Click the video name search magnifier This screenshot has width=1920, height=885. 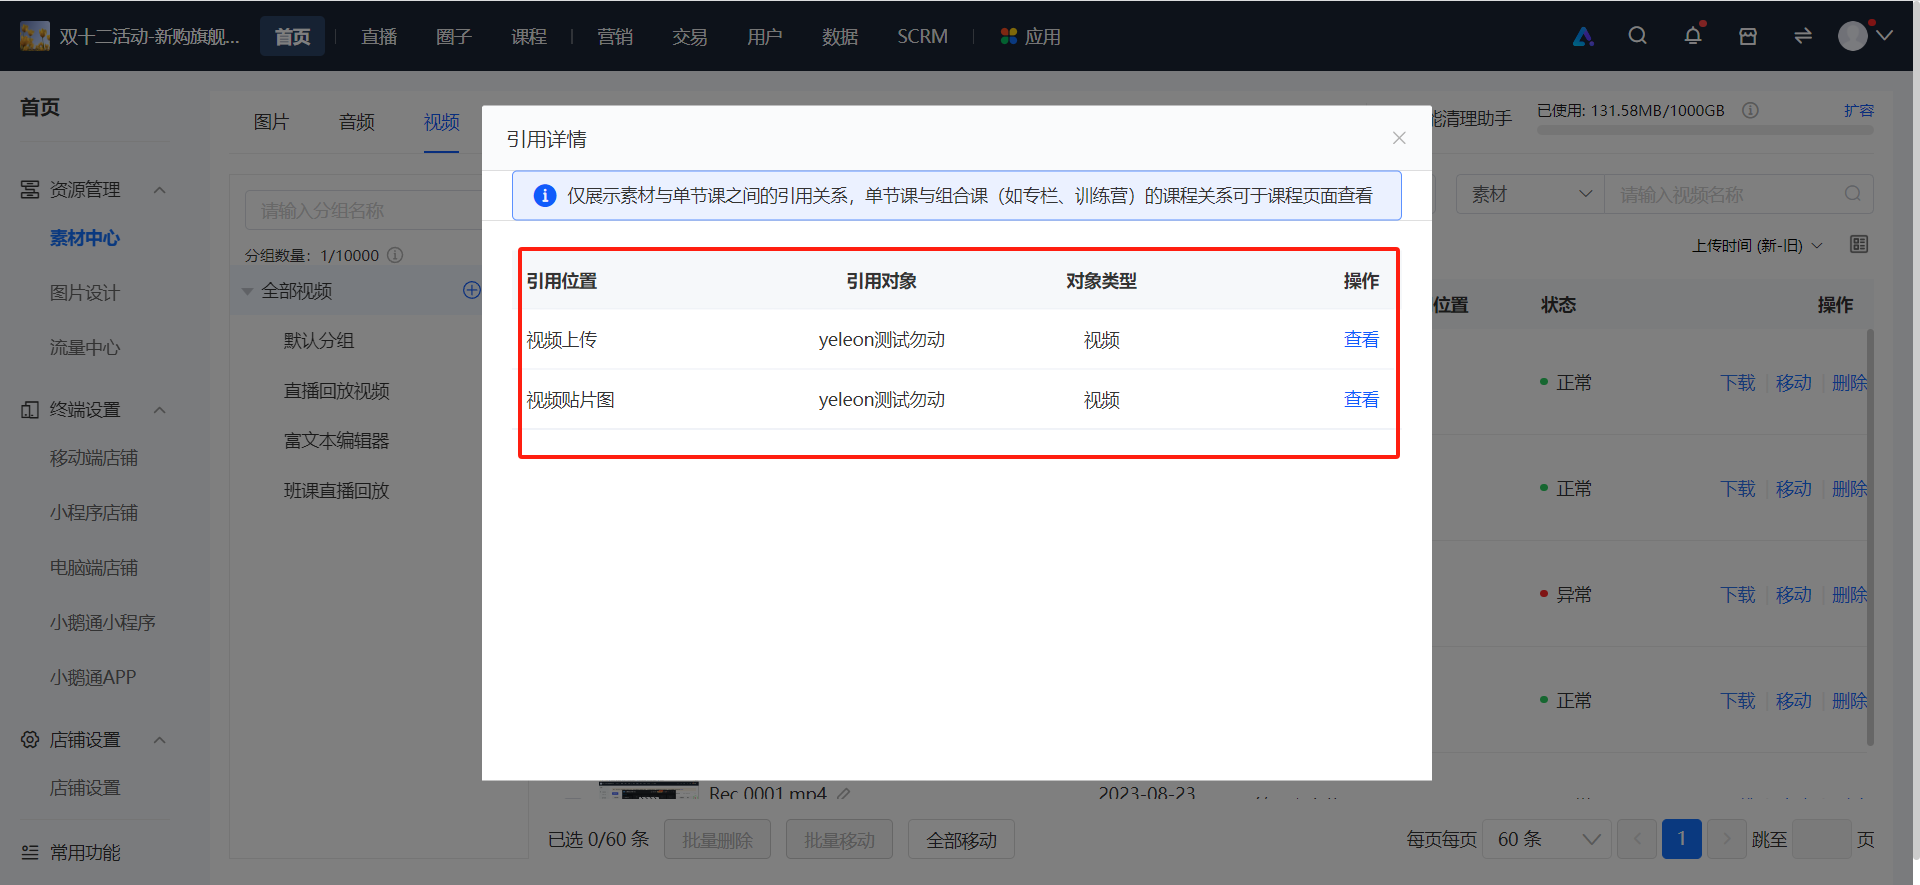[1853, 194]
